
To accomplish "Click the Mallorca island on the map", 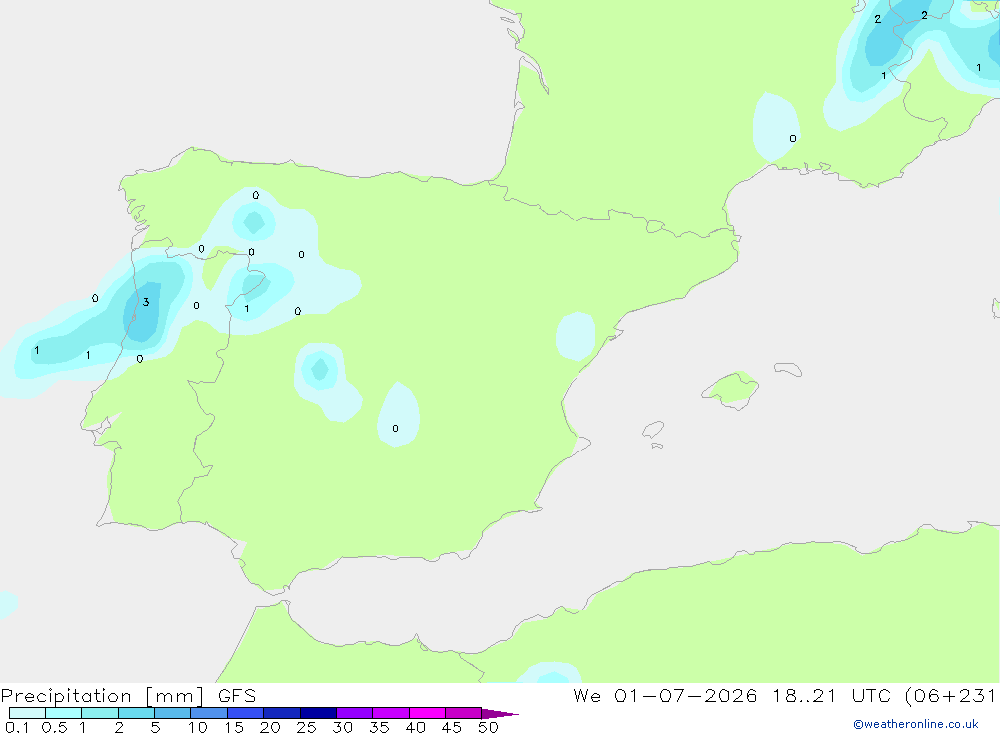I will pos(732,389).
